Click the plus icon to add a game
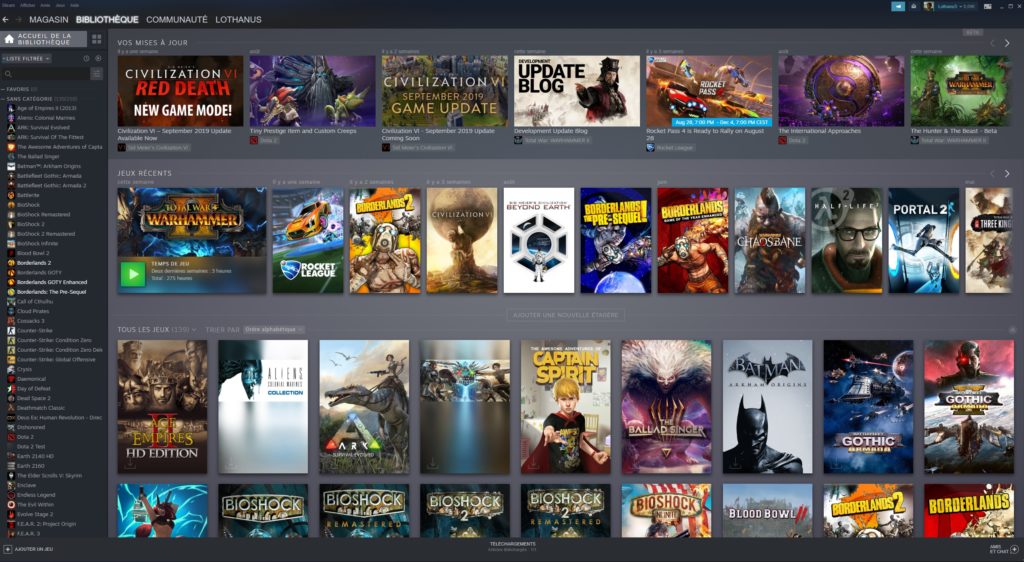Viewport: 1024px width, 562px height. pos(7,550)
